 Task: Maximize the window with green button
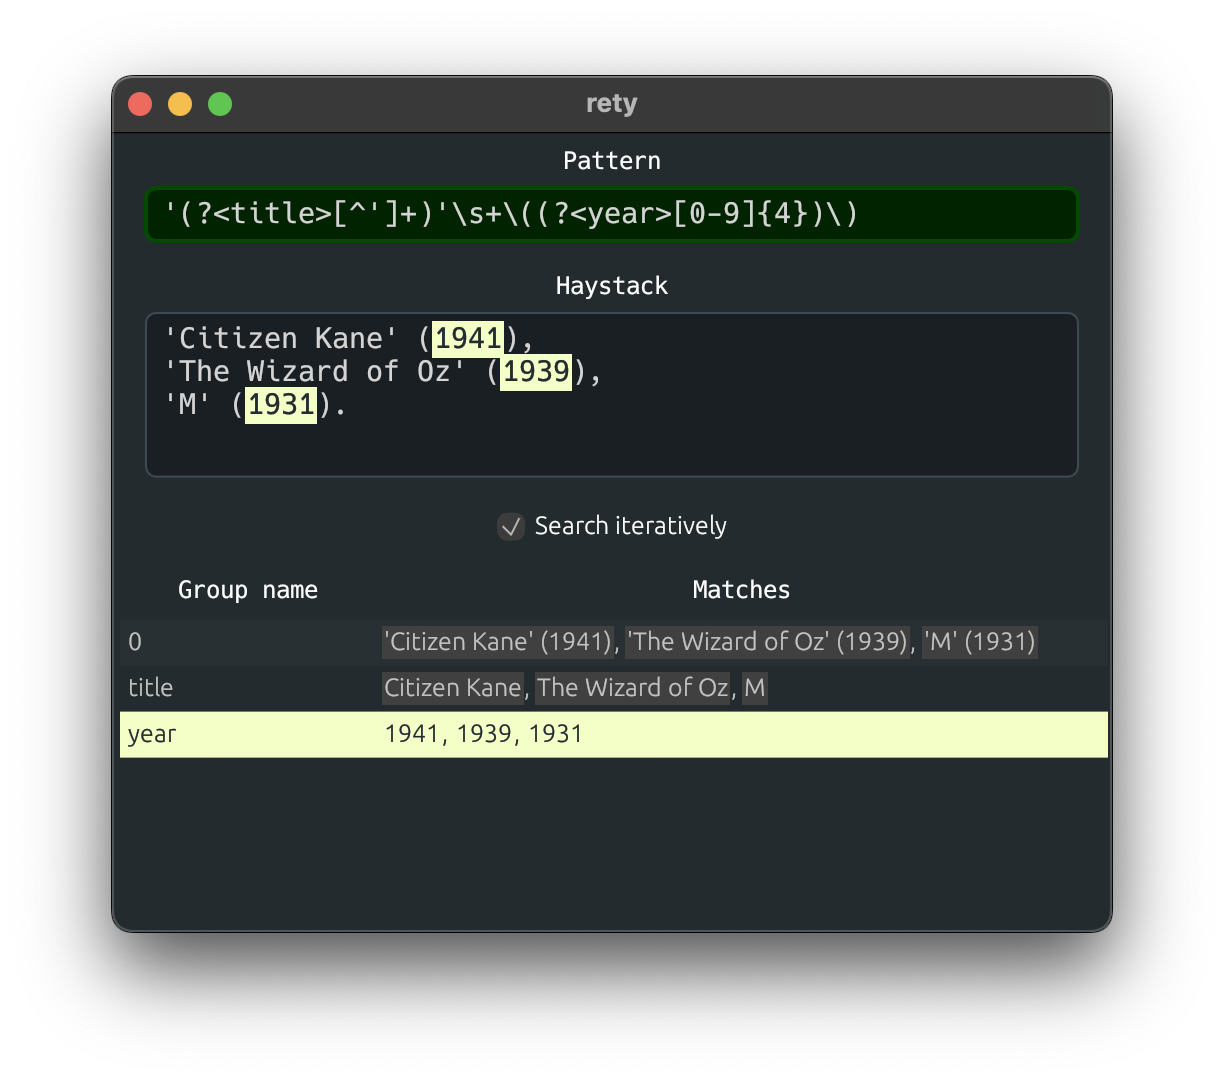tap(220, 104)
